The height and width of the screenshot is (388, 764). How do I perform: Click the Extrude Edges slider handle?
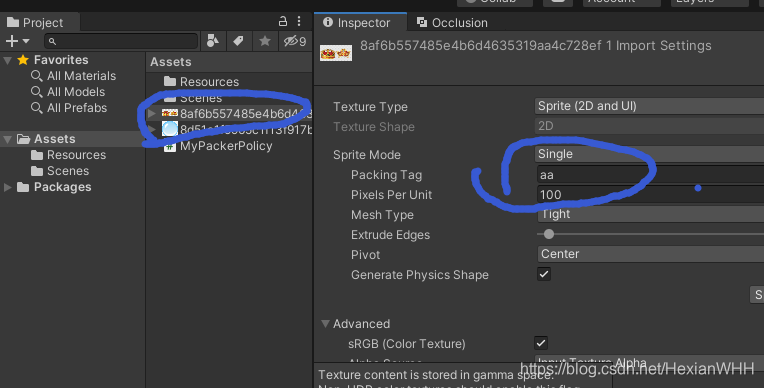[549, 234]
